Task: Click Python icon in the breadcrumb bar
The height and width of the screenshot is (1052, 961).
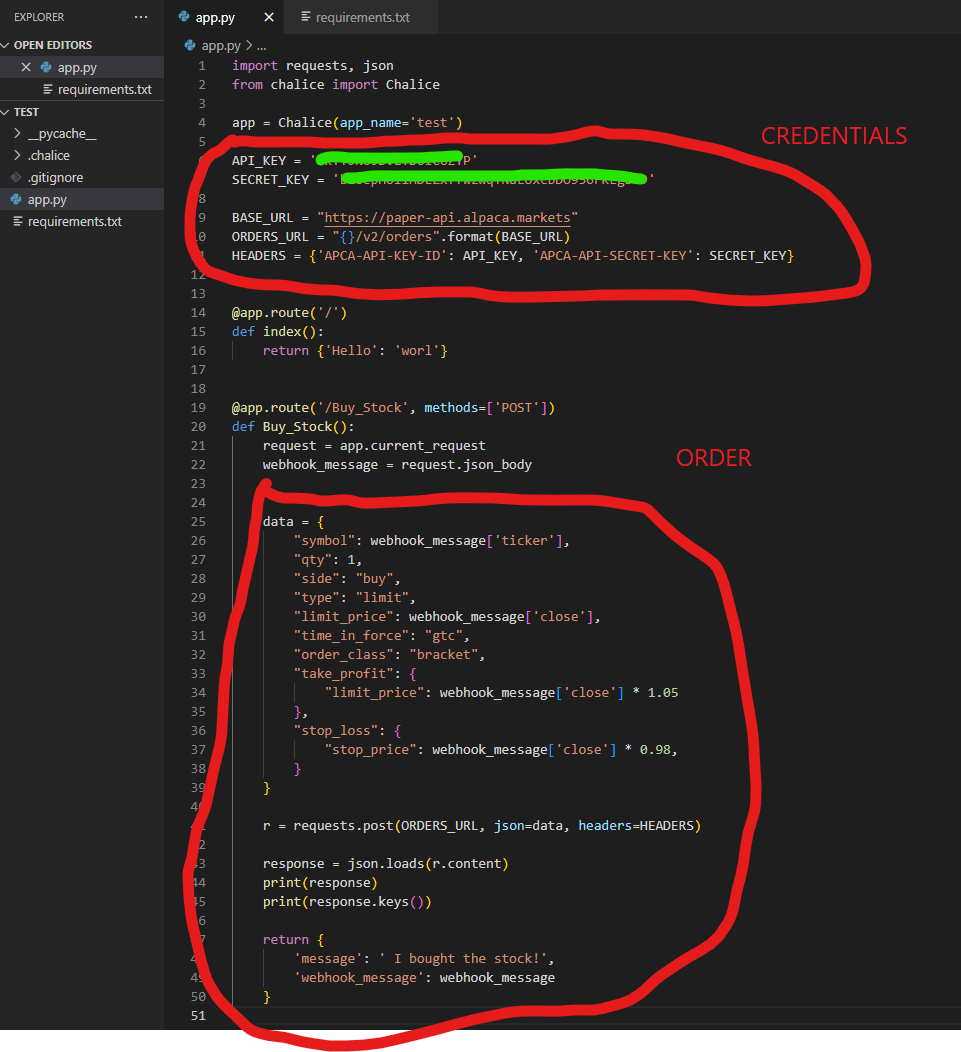Action: pyautogui.click(x=192, y=46)
